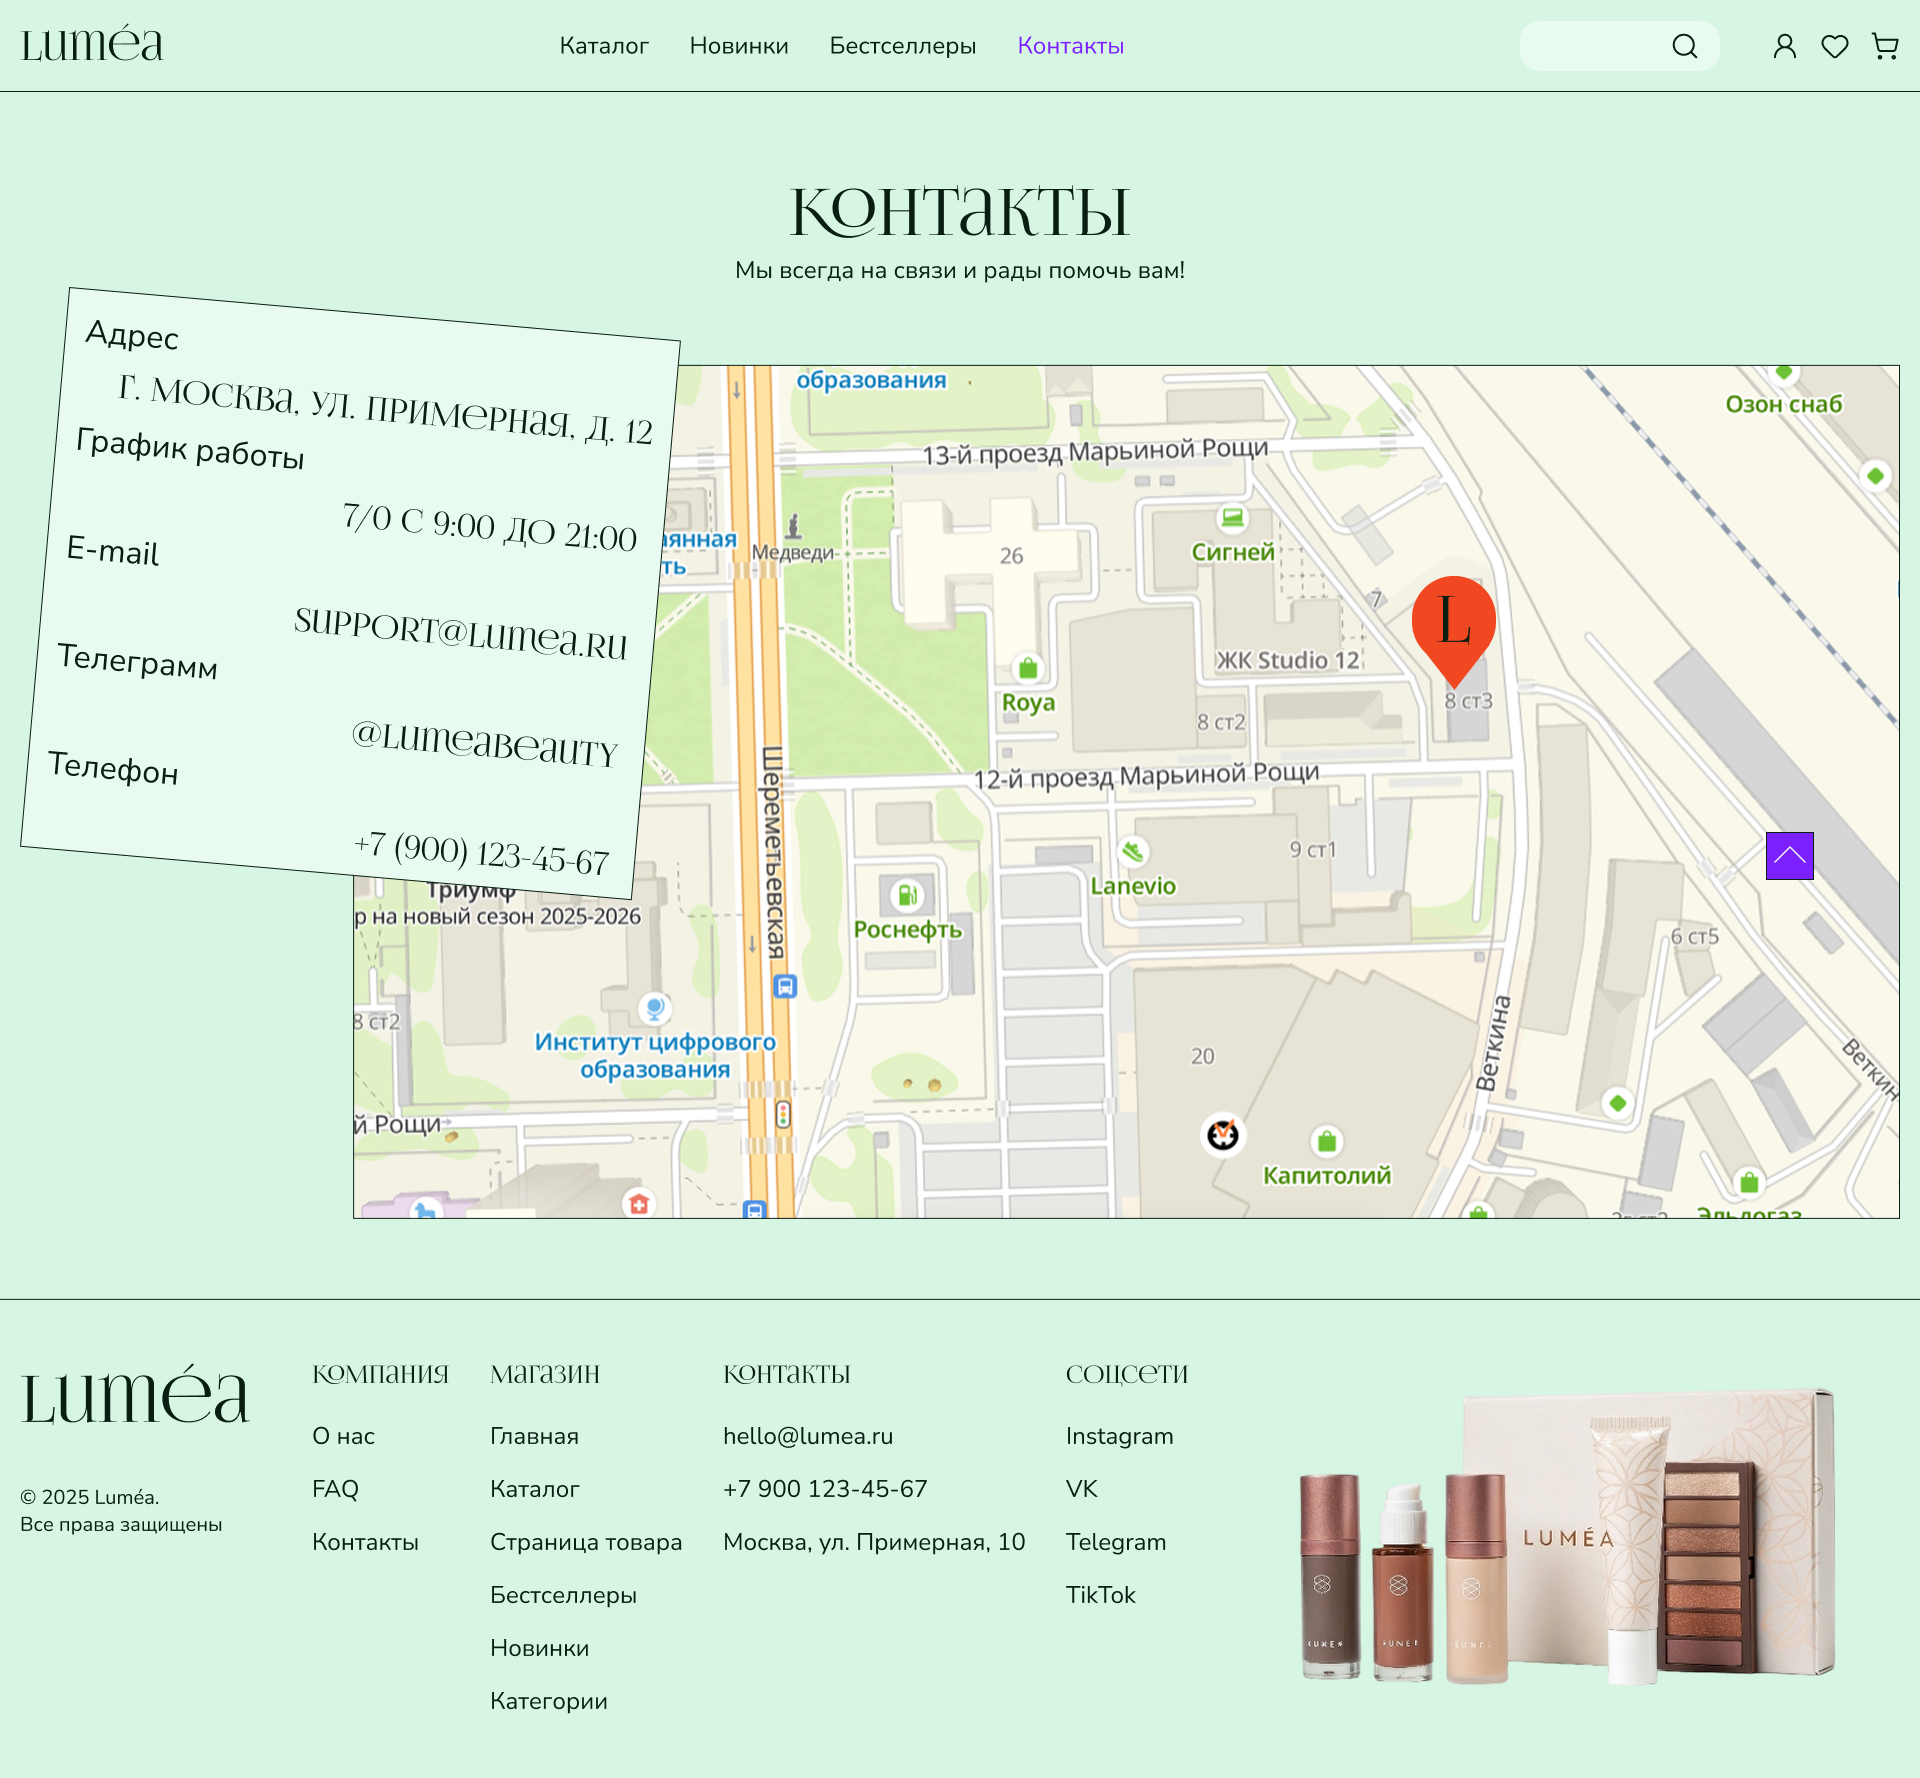Click the Lumea logo in header
This screenshot has height=1778, width=1920.
coord(92,45)
